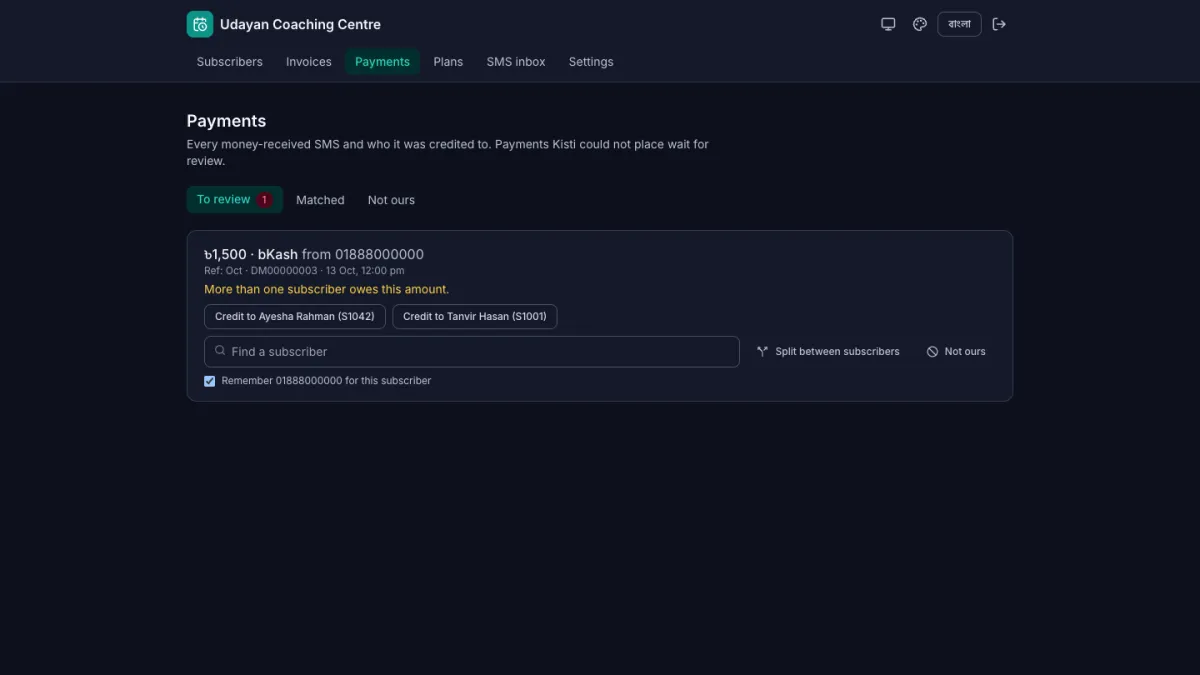Credit payment to Tanvir Hasan (S1001)
Image resolution: width=1200 pixels, height=675 pixels.
coord(475,316)
